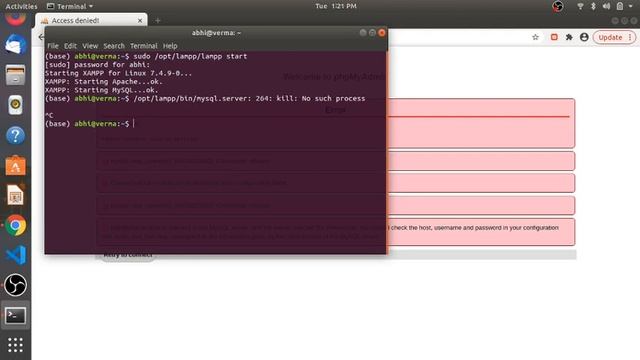Select the Terminal icon in dock
The height and width of the screenshot is (360, 640).
tap(15, 315)
